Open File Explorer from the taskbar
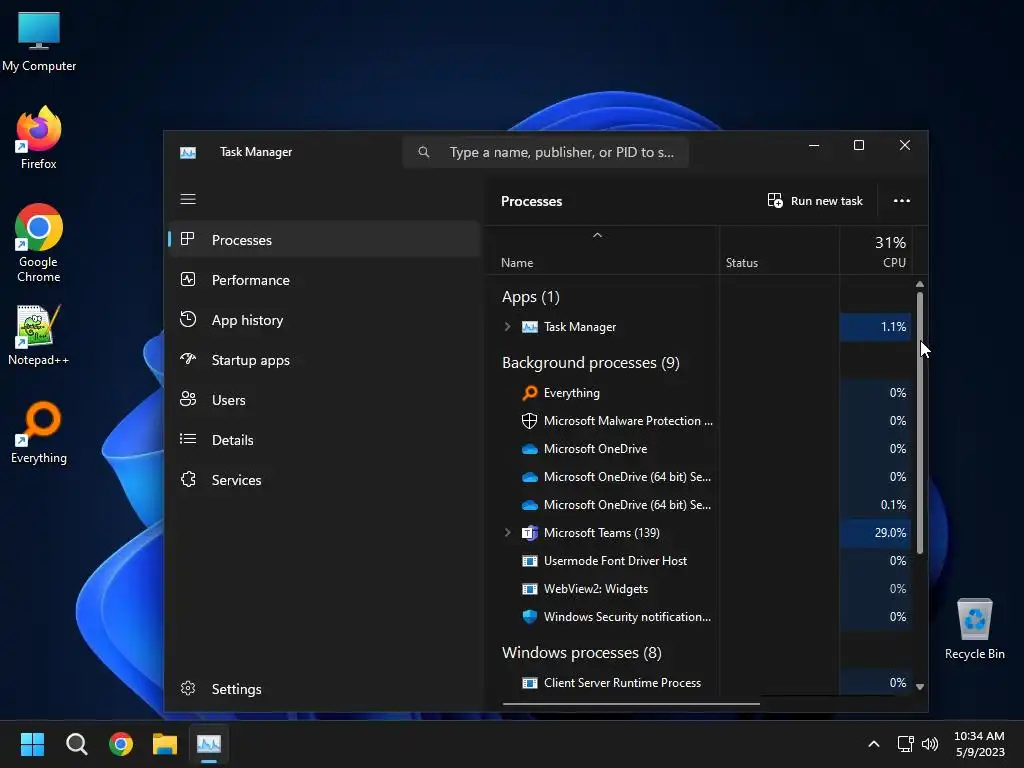Viewport: 1024px width, 768px height. (165, 744)
